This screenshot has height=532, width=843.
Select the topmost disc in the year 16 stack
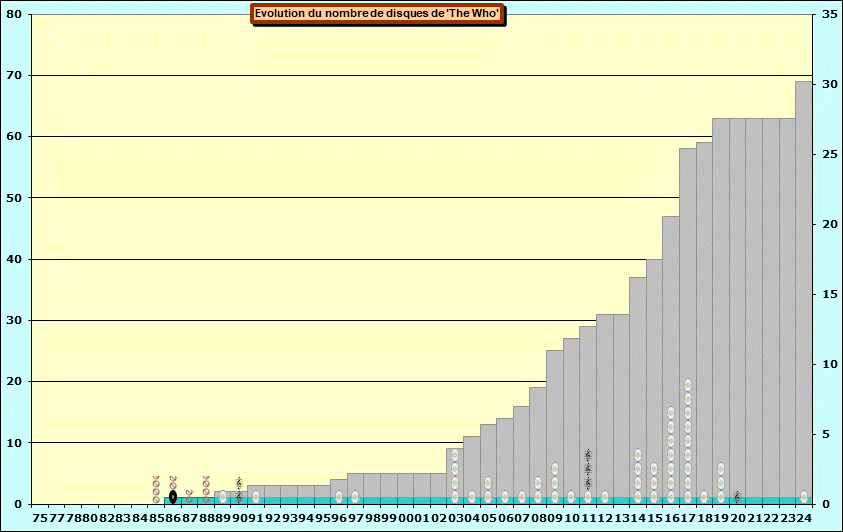(671, 413)
